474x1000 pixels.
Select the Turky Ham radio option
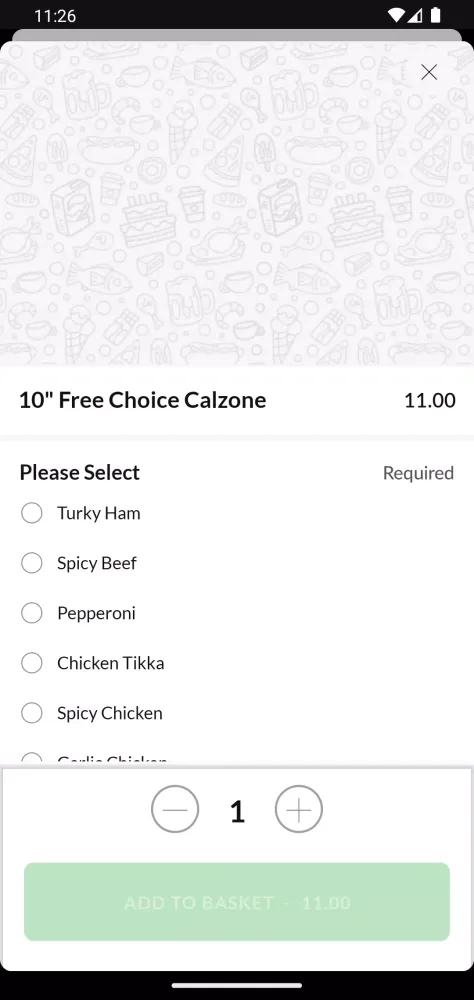(32, 513)
